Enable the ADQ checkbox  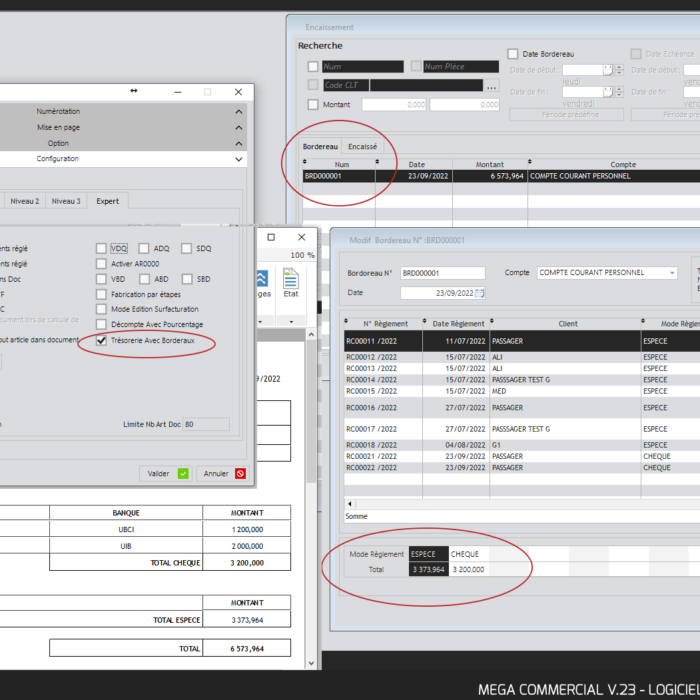click(x=144, y=248)
